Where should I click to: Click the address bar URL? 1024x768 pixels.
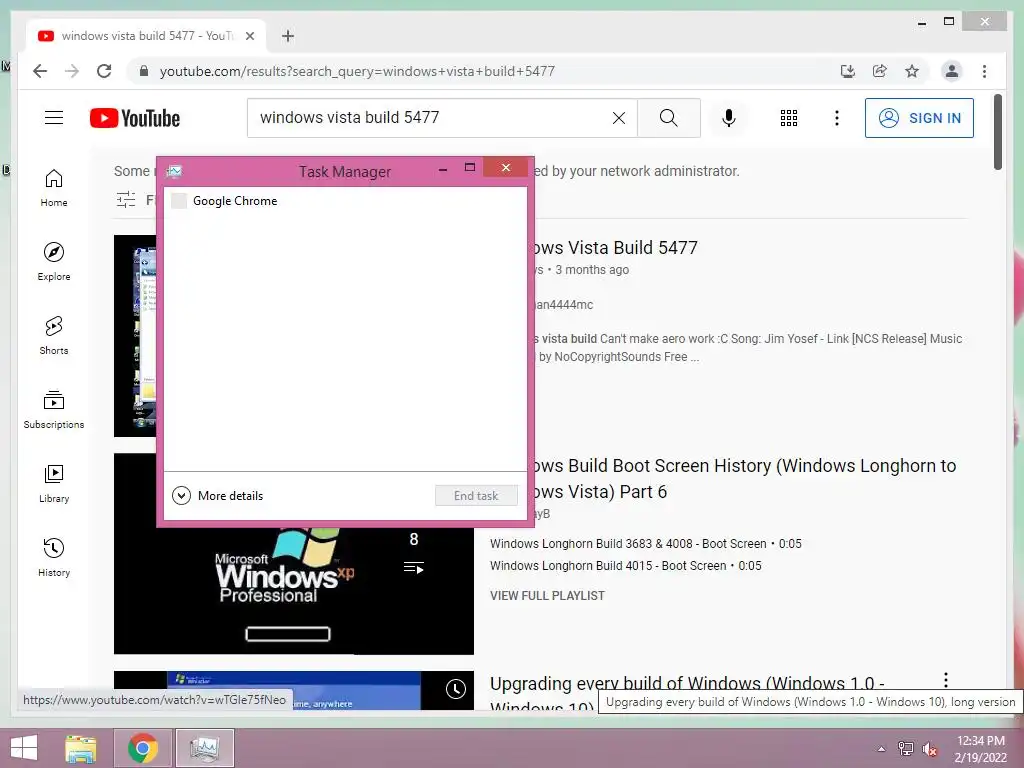[357, 71]
